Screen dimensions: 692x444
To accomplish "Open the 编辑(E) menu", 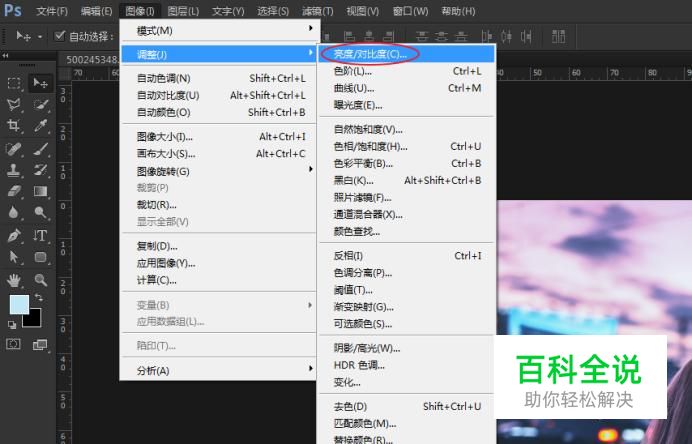I will pos(96,11).
